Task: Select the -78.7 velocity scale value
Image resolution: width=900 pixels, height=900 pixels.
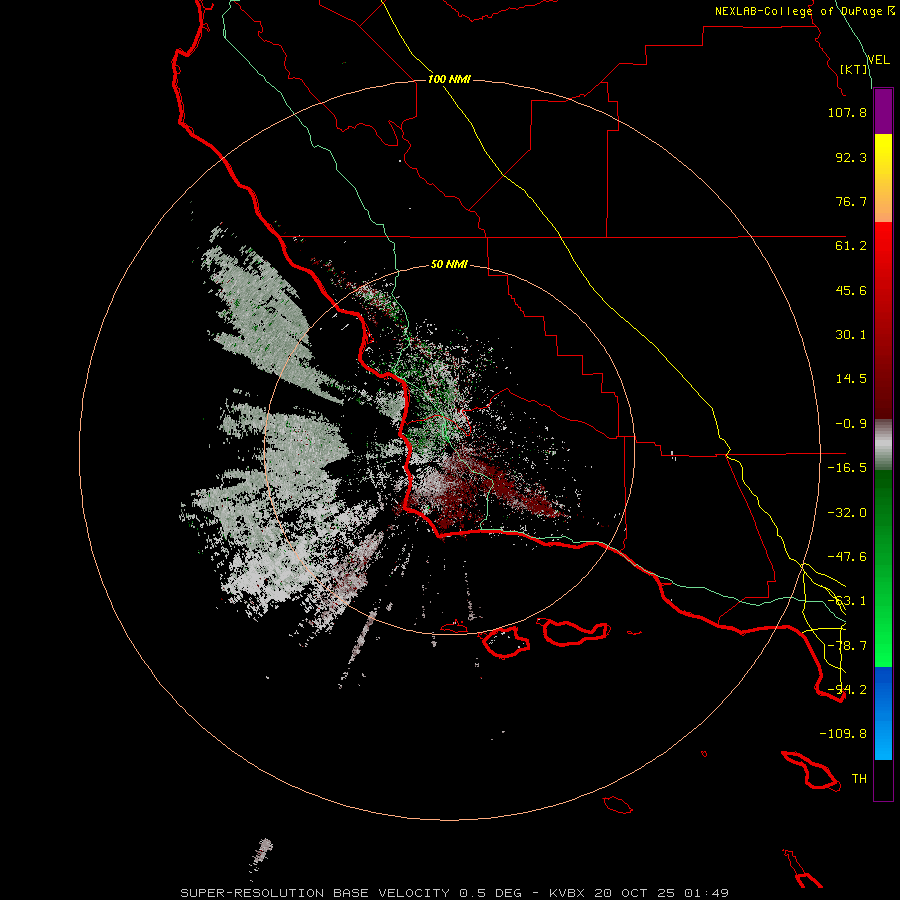Action: pos(847,646)
